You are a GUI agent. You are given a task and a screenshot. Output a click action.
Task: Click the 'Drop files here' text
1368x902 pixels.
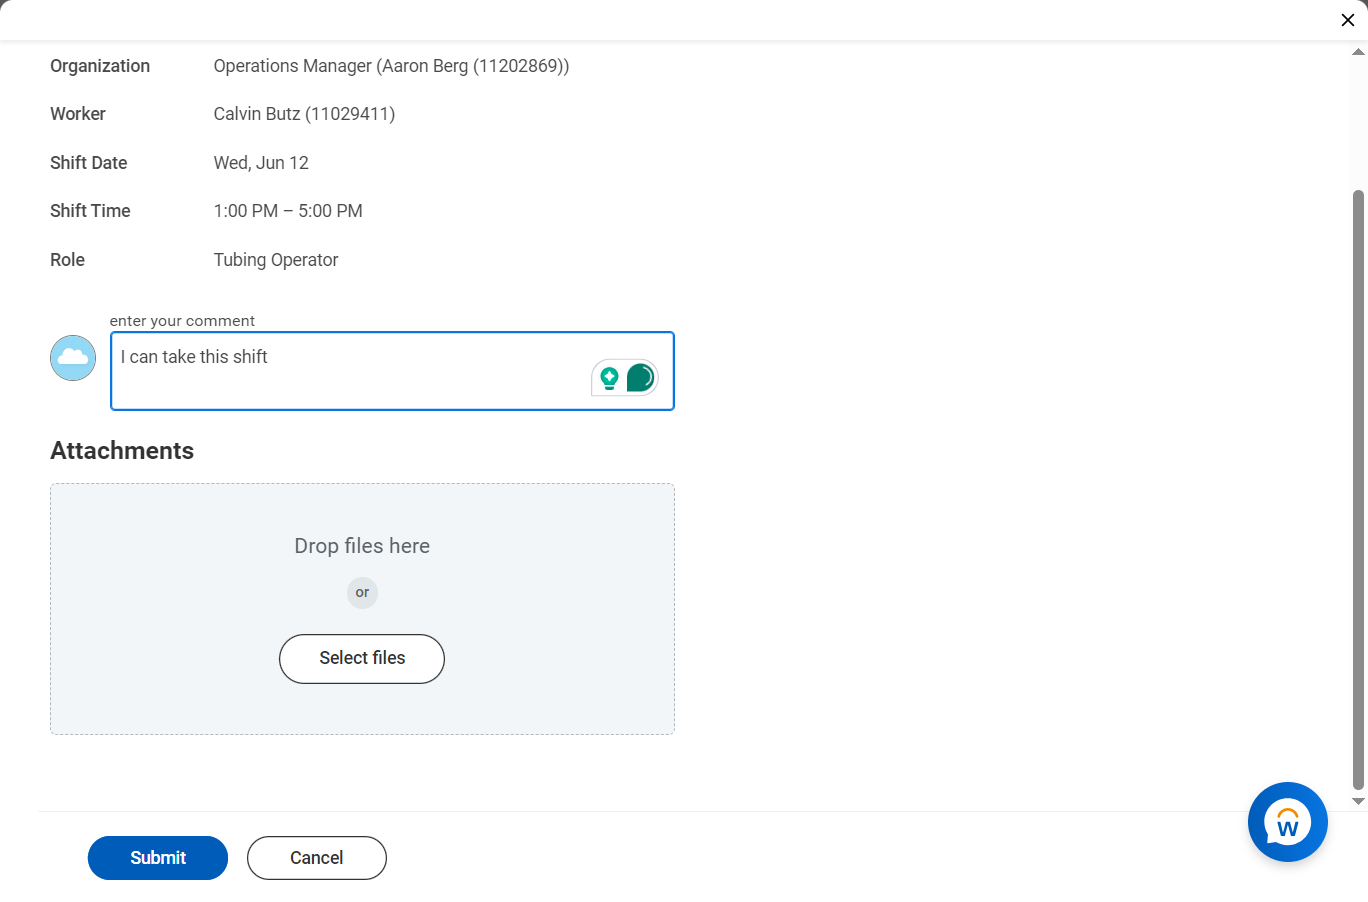[362, 546]
